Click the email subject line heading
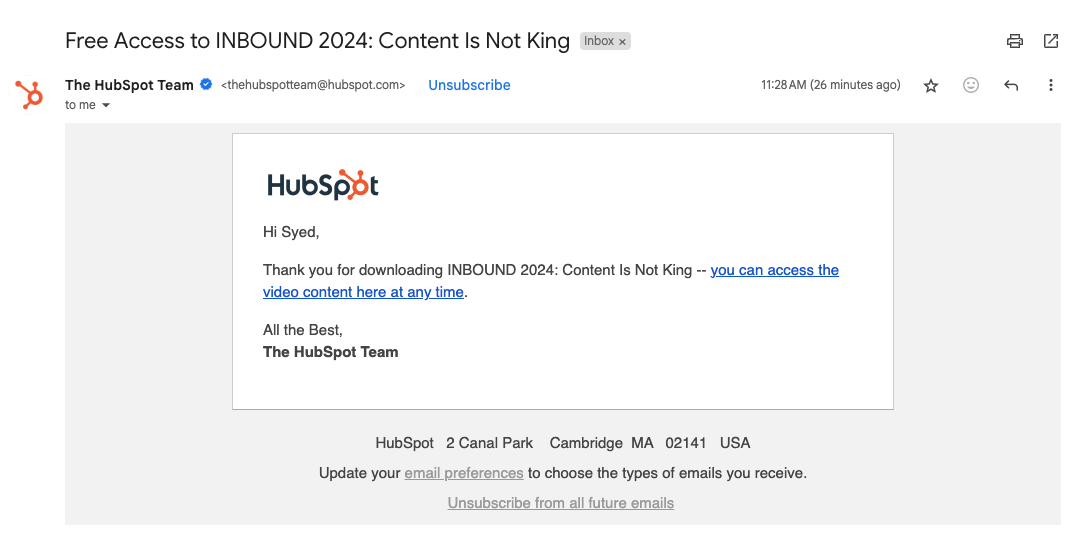The image size is (1077, 542). coord(317,41)
